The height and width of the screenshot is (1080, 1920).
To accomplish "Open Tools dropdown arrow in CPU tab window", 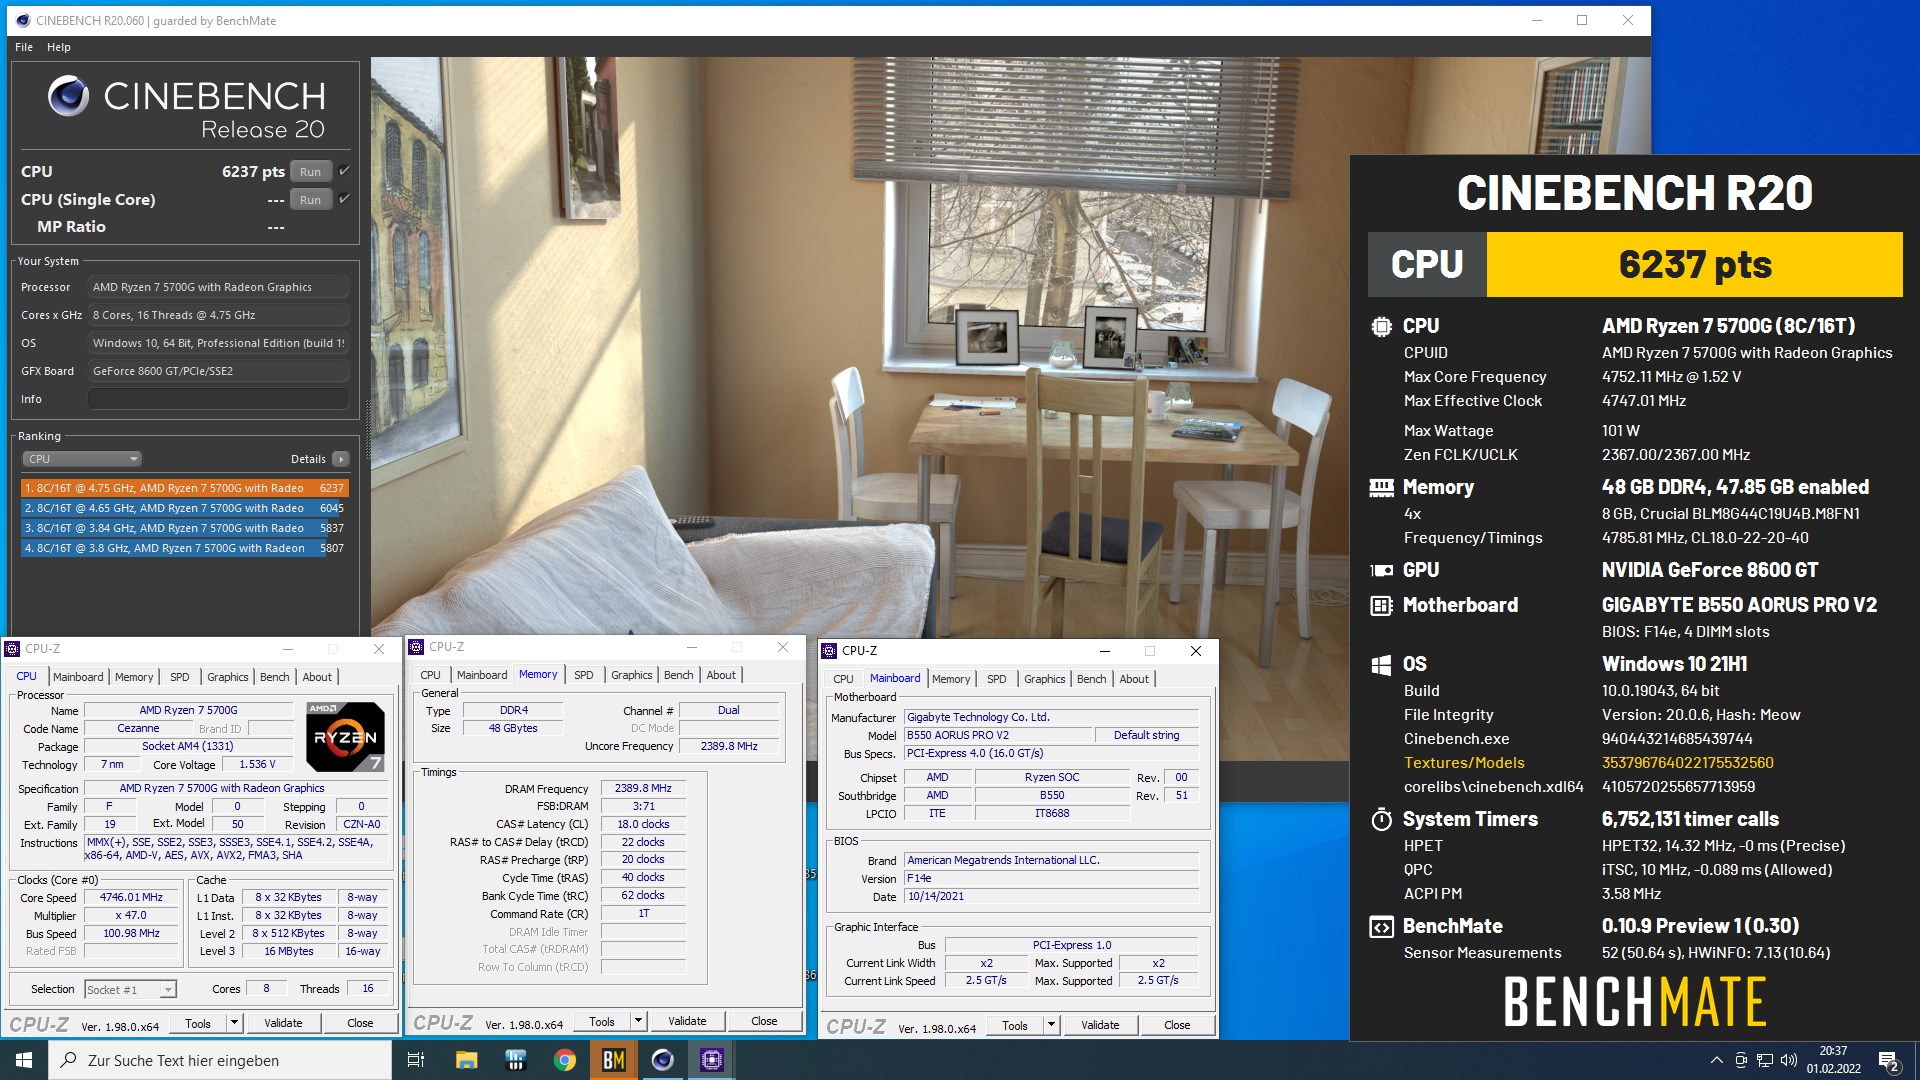I will click(234, 1023).
